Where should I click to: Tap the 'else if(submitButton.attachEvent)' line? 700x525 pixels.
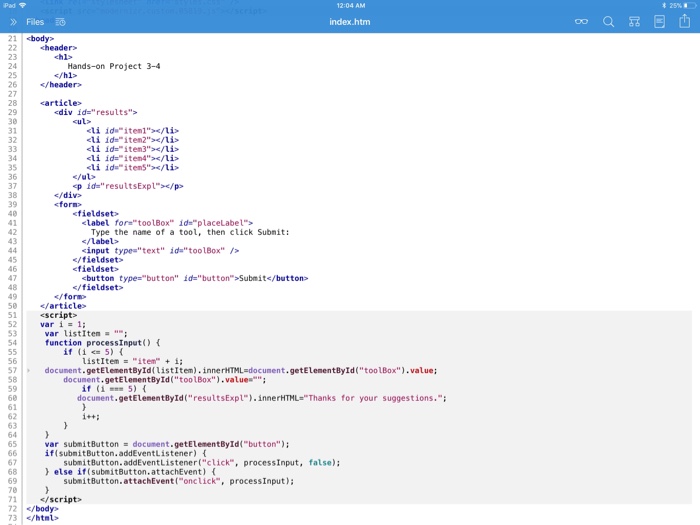pyautogui.click(x=130, y=472)
